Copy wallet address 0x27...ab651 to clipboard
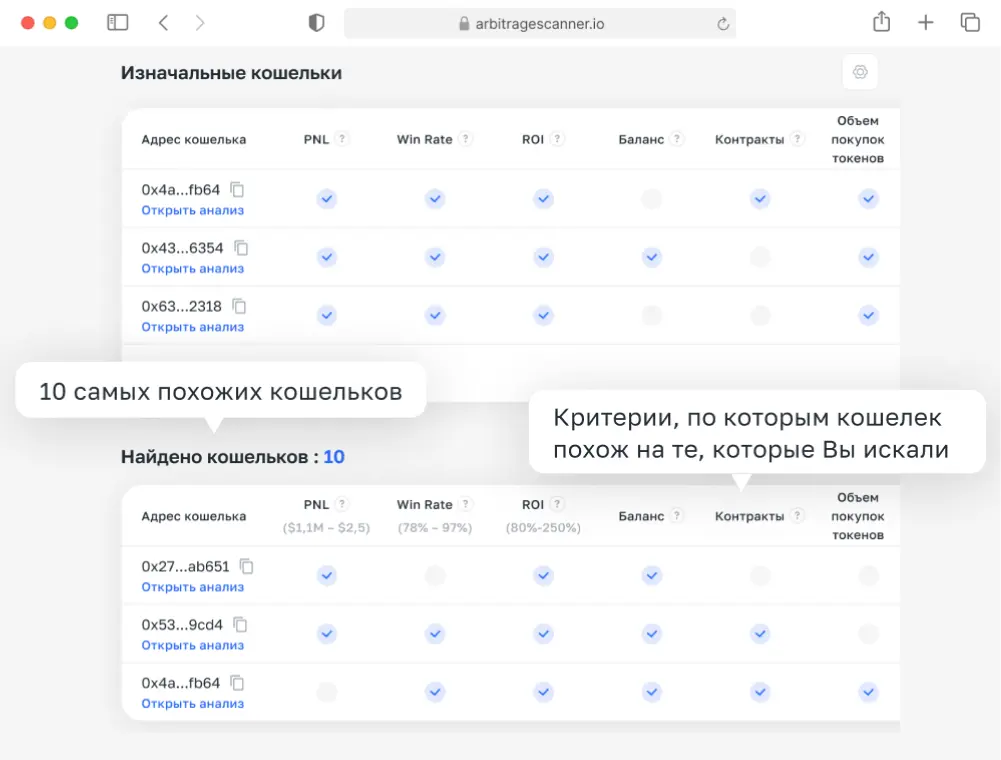The image size is (1001, 760). 248,566
